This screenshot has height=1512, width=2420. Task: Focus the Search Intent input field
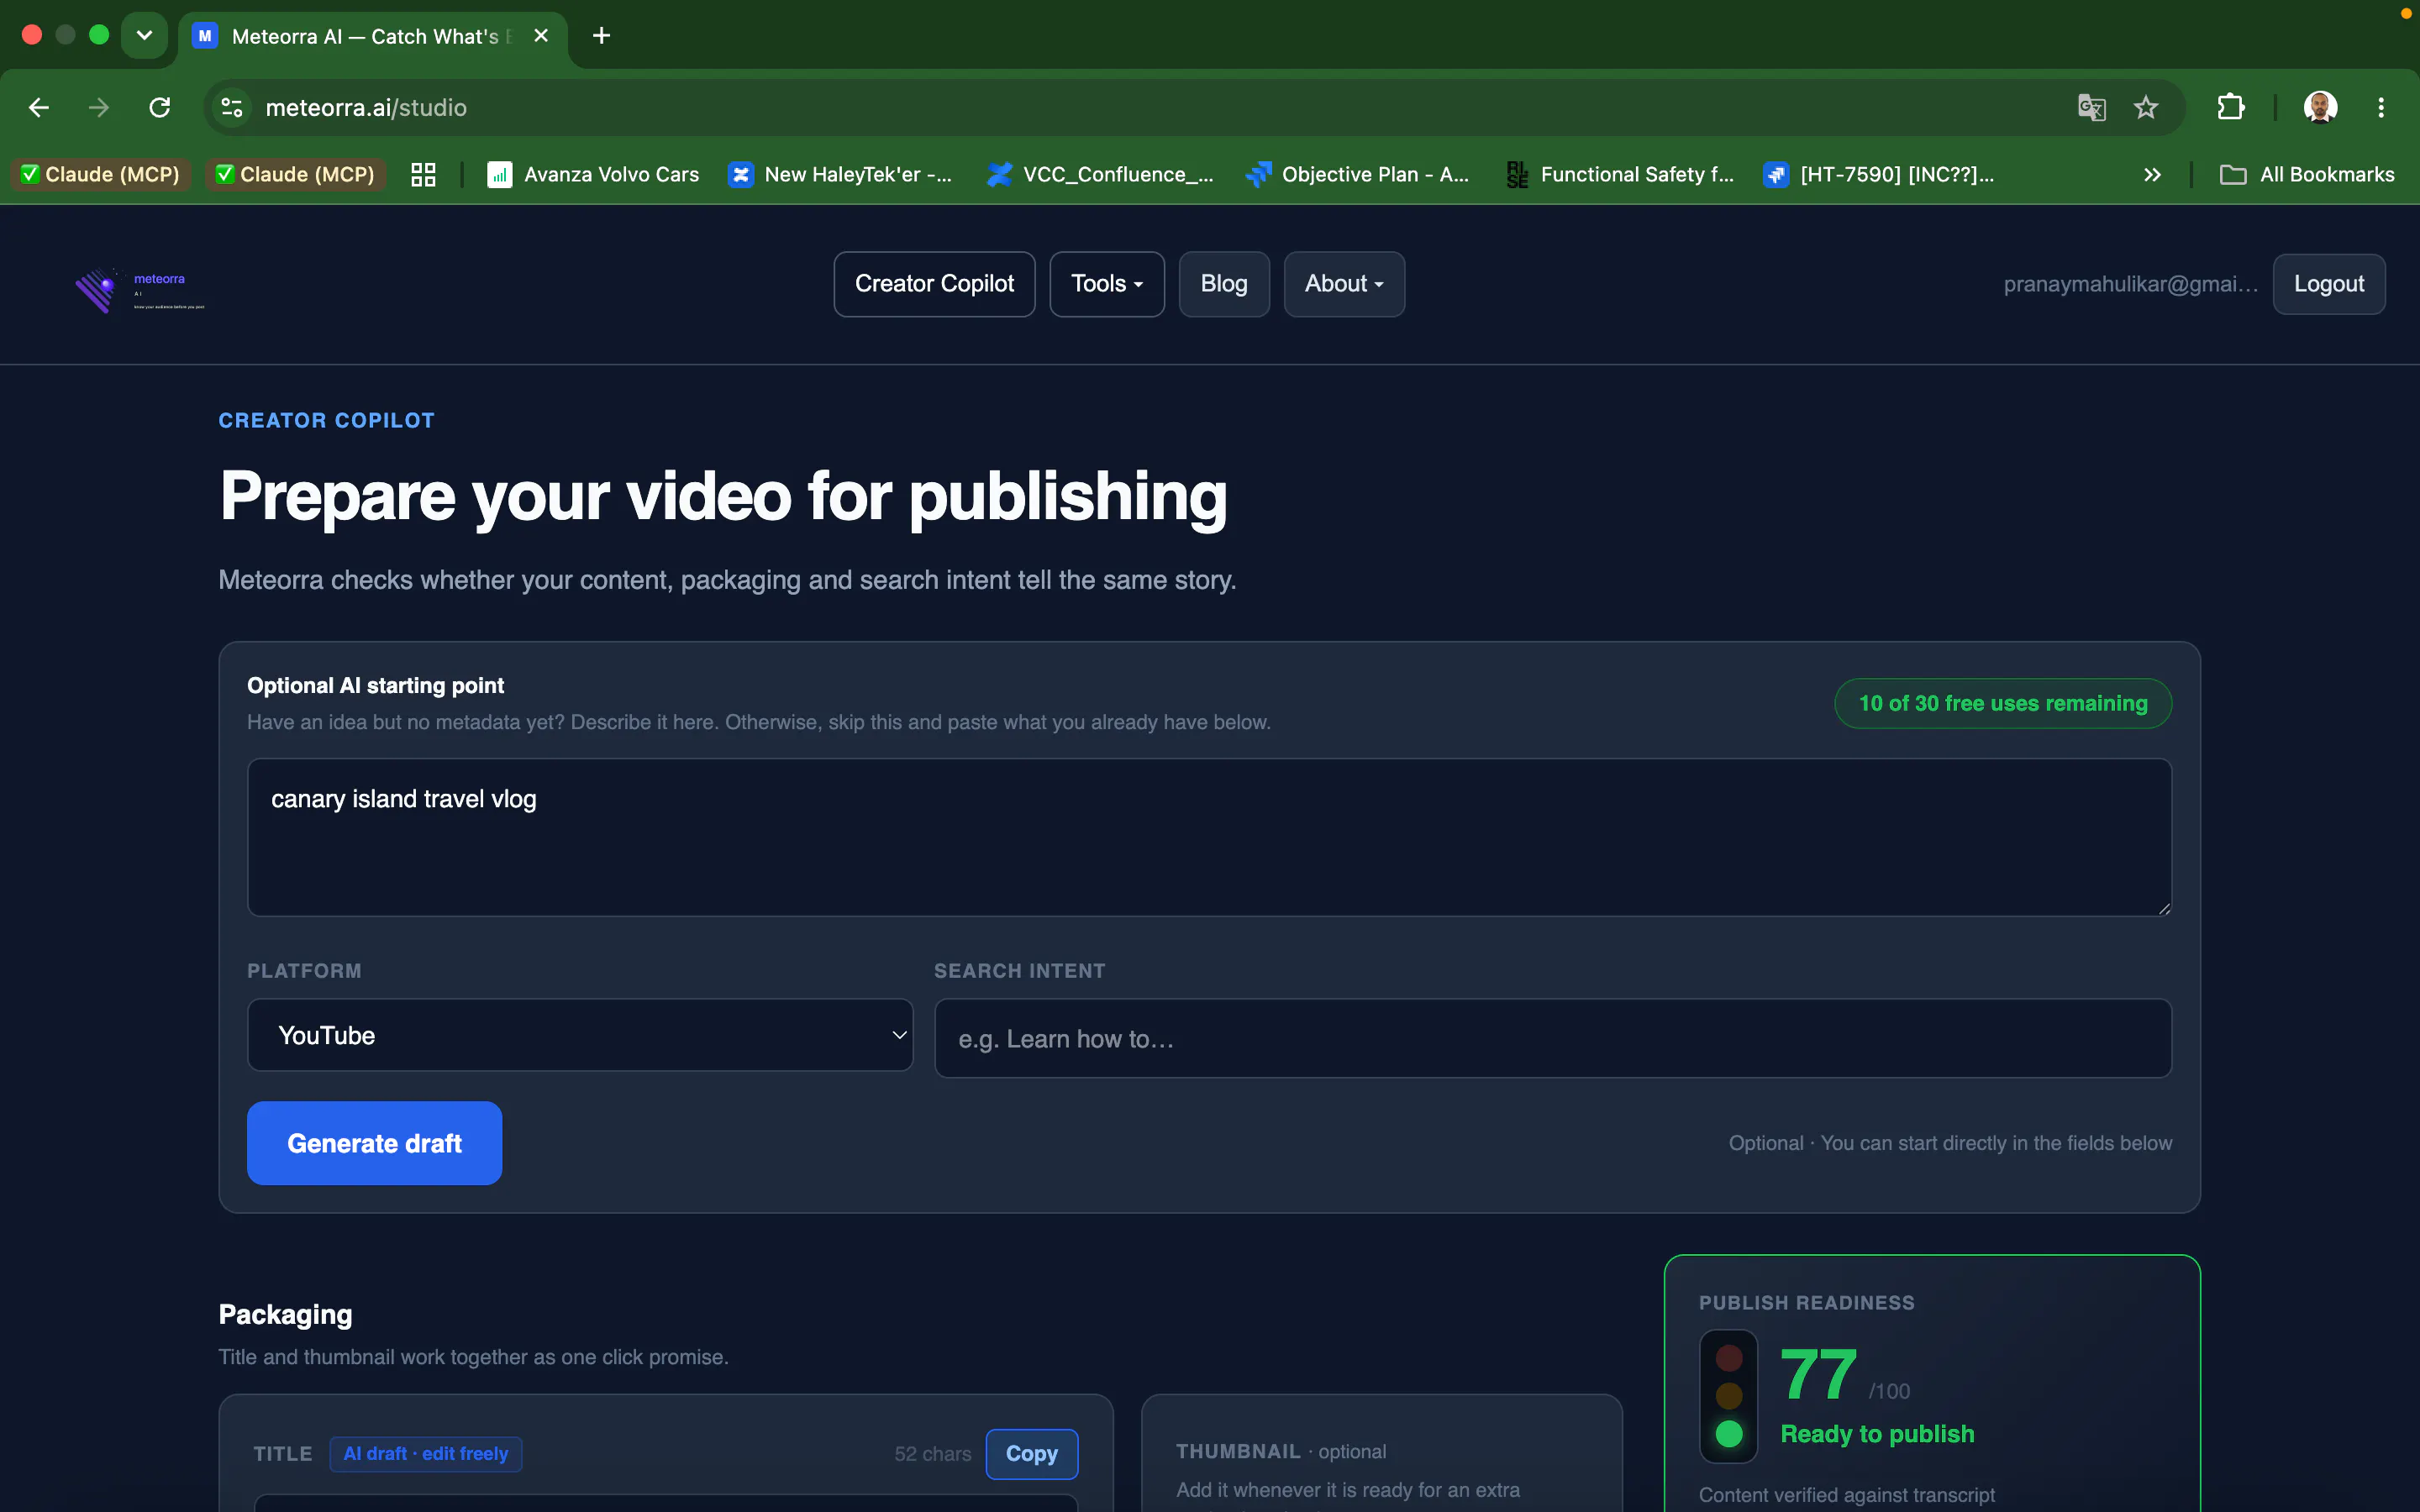tap(1552, 1038)
